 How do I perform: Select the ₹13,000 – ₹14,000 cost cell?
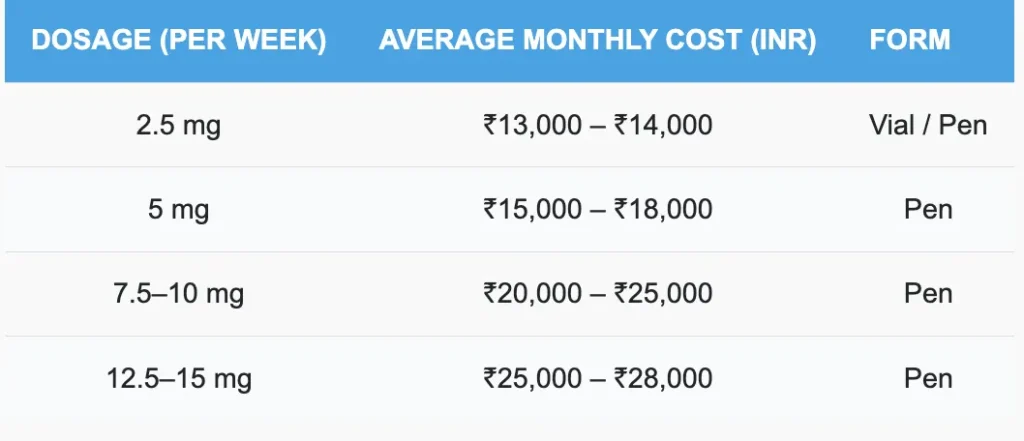click(597, 125)
